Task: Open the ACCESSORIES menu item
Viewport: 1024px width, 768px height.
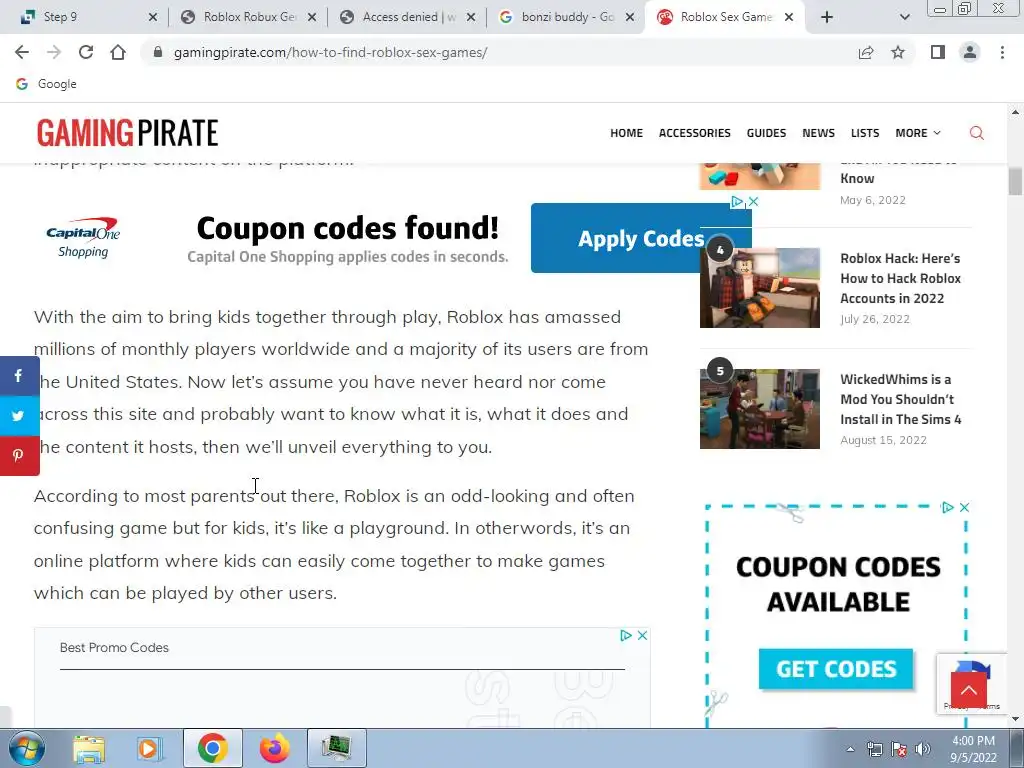Action: (x=694, y=133)
